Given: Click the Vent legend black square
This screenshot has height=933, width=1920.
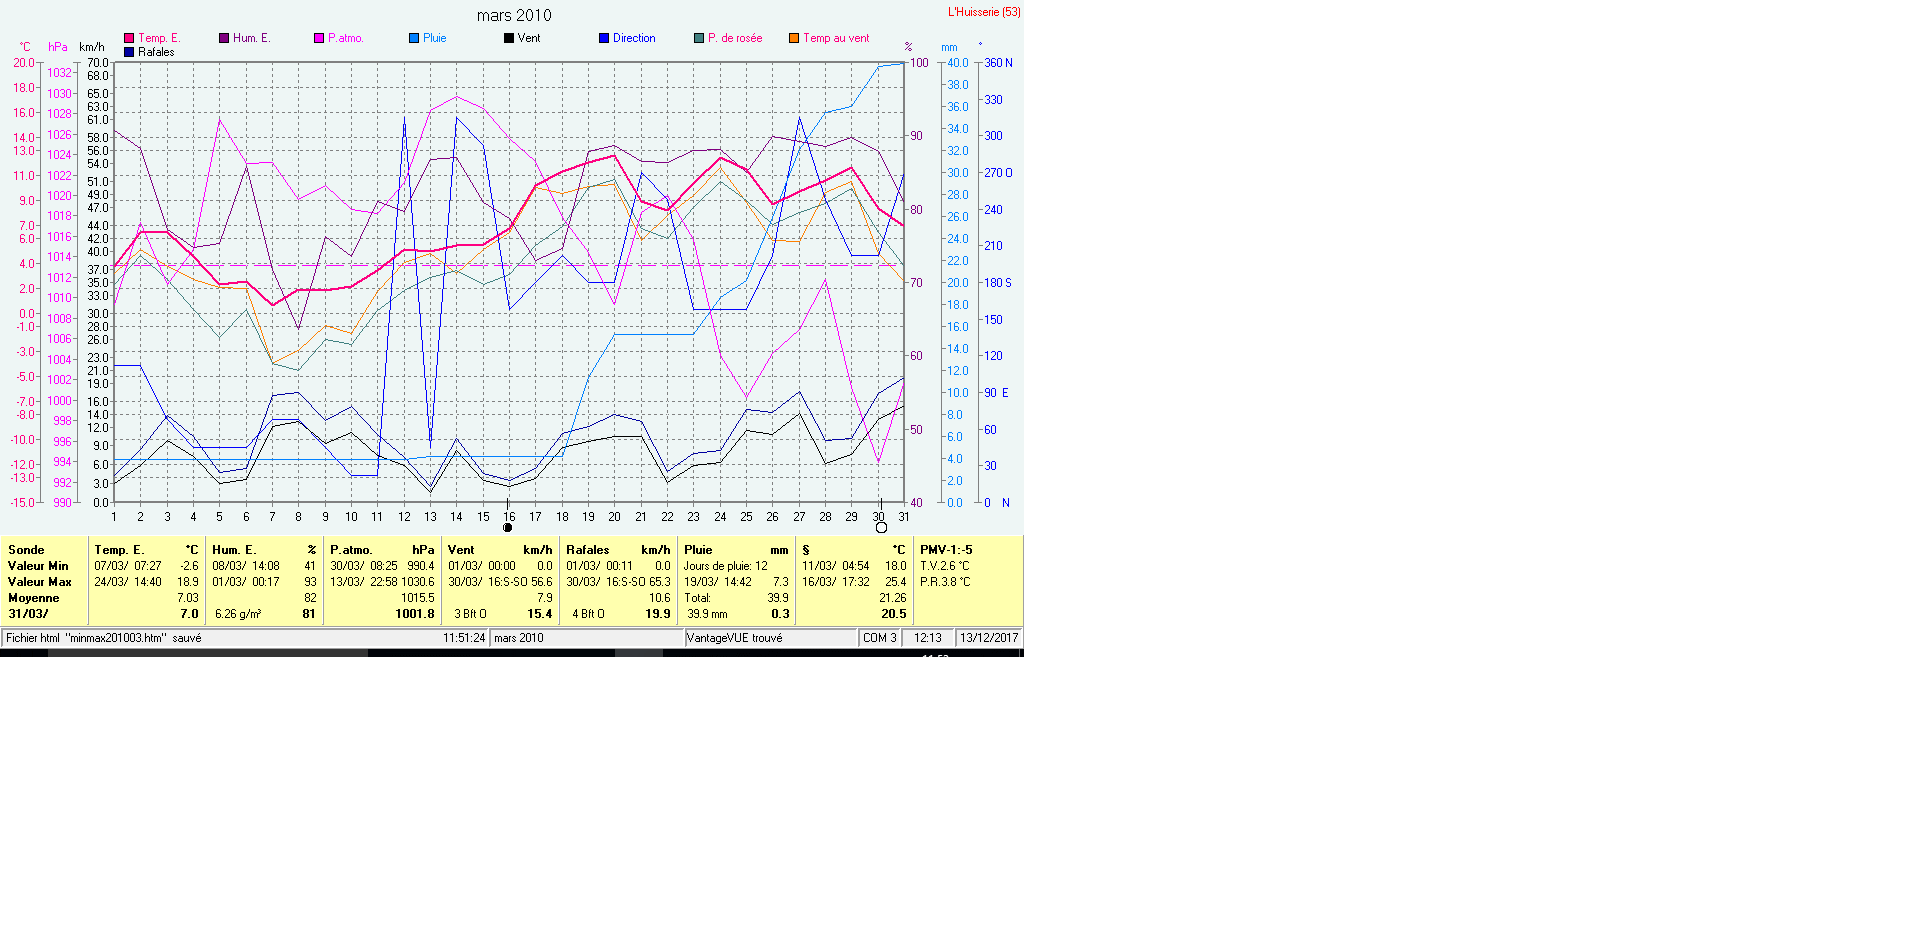Looking at the screenshot, I should tap(509, 38).
